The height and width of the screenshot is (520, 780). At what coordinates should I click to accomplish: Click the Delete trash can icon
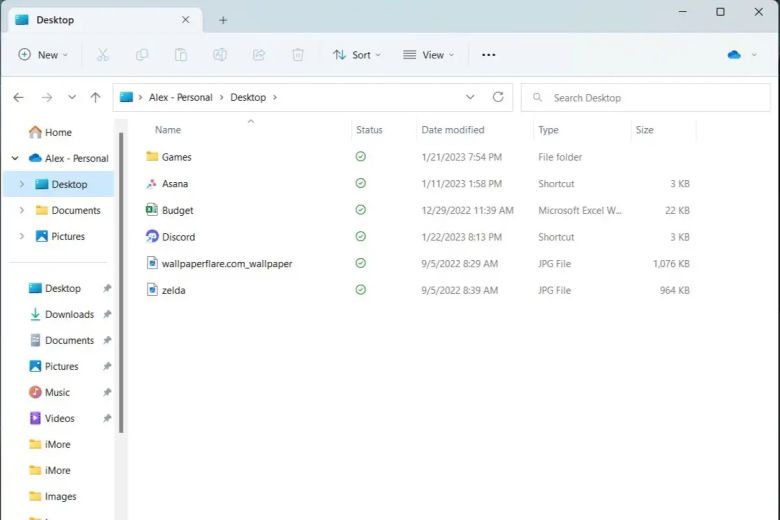click(x=298, y=55)
